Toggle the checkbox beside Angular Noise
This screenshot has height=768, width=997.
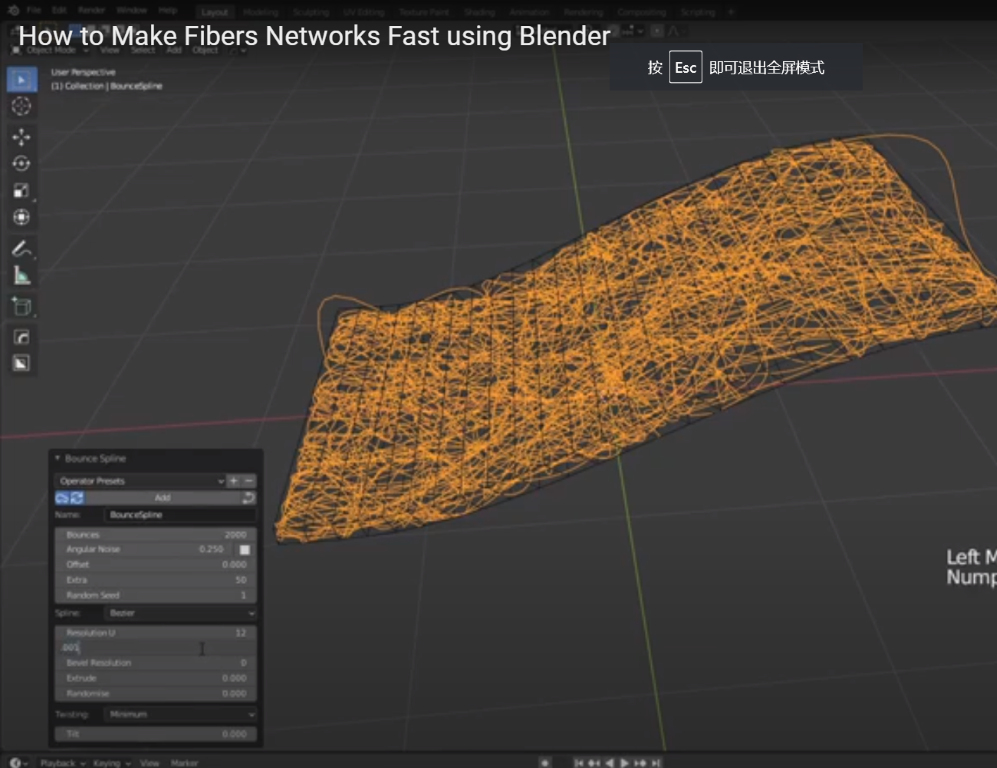(x=244, y=549)
